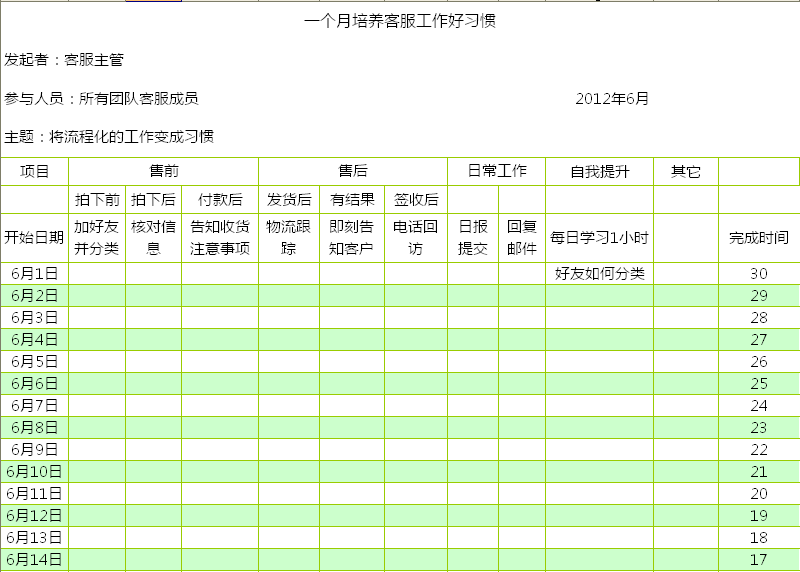Screen dimensions: 800x572
Task: Select the 参与人员：所有团队客服成员 cell
Action: pos(101,98)
